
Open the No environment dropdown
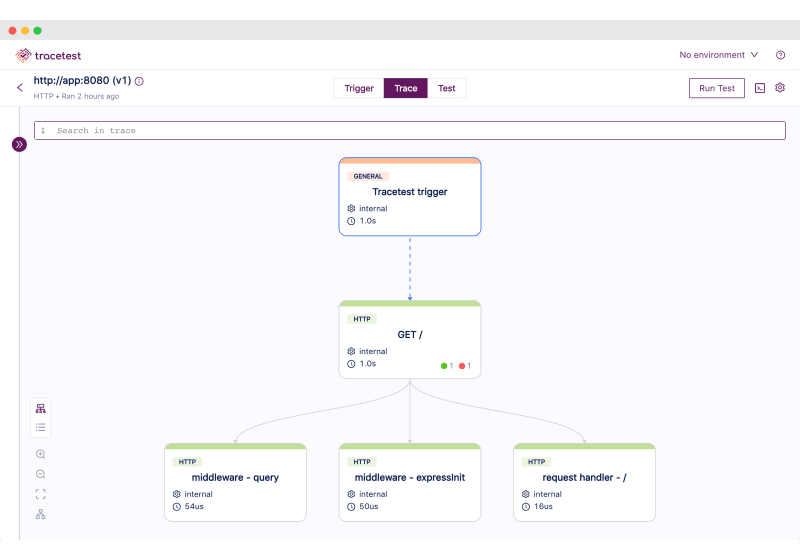point(718,55)
